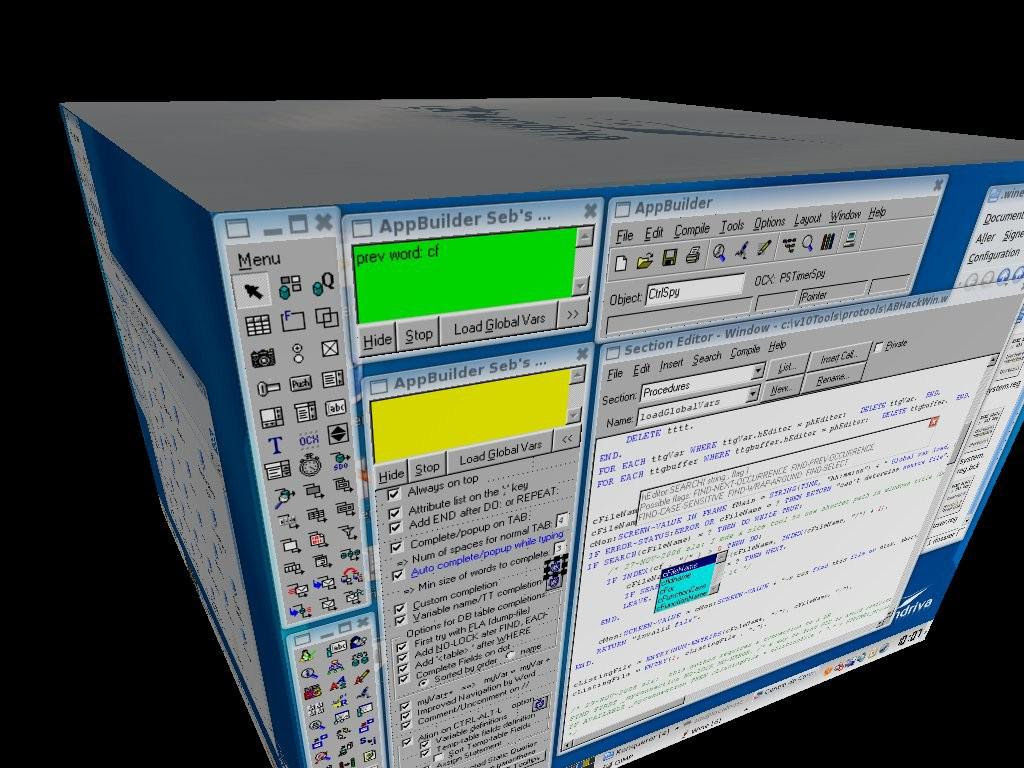The height and width of the screenshot is (768, 1024).
Task: Toggle the Attribute list on the ':' key checkbox
Action: [394, 513]
